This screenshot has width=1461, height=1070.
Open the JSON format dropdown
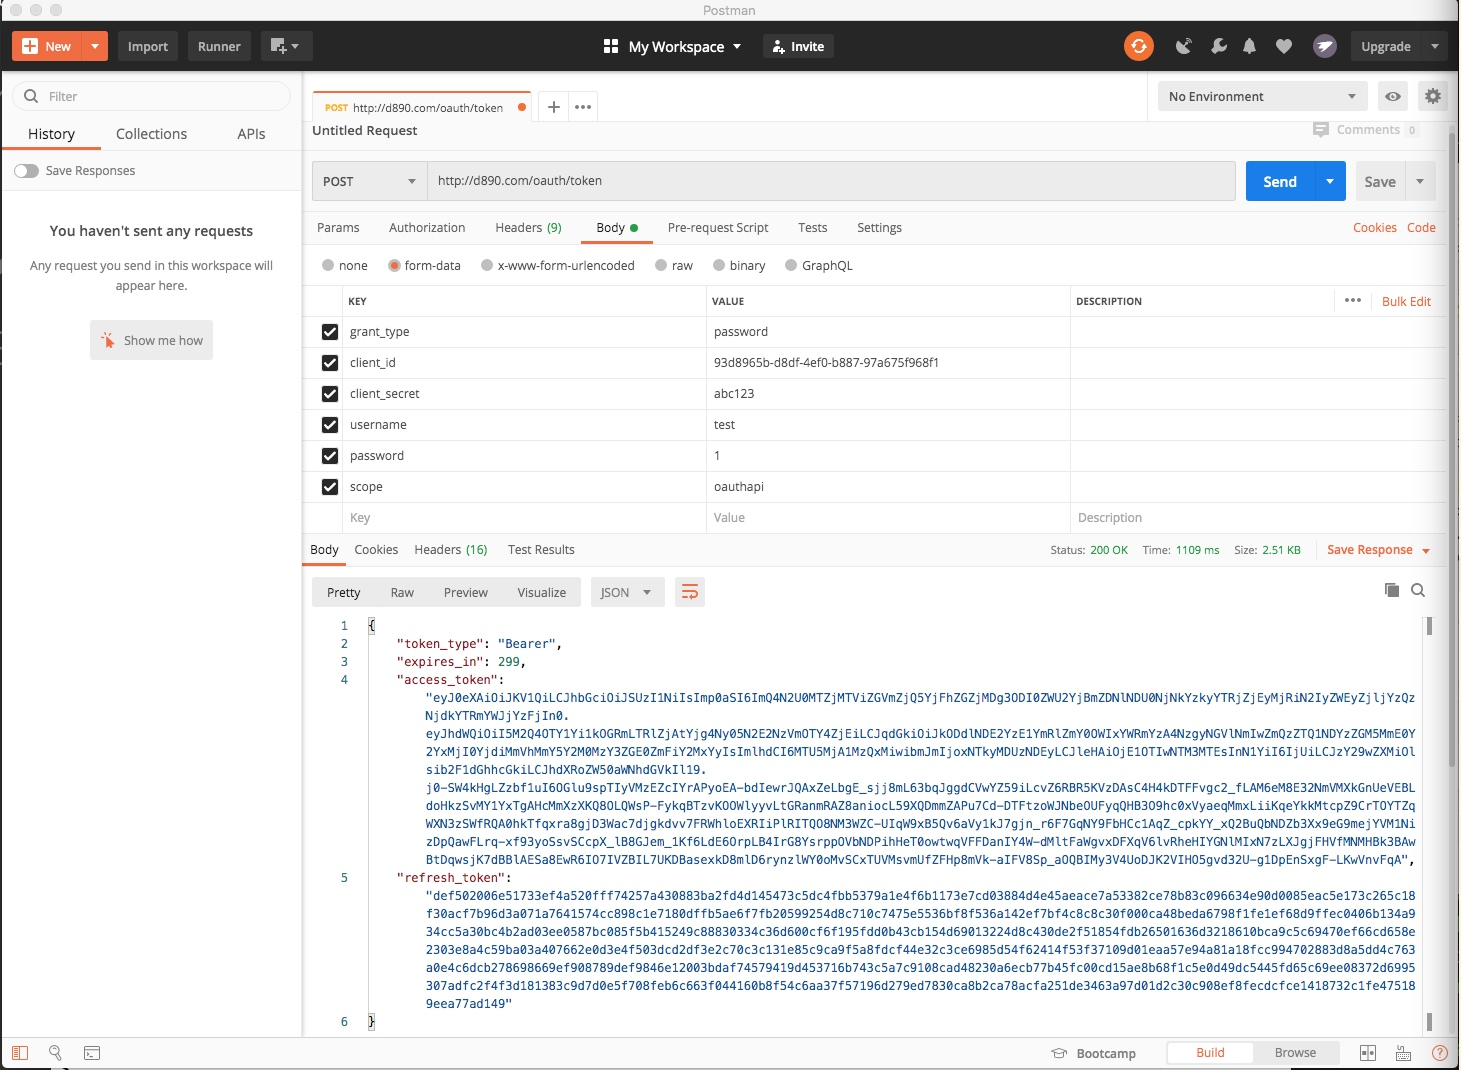pos(626,592)
